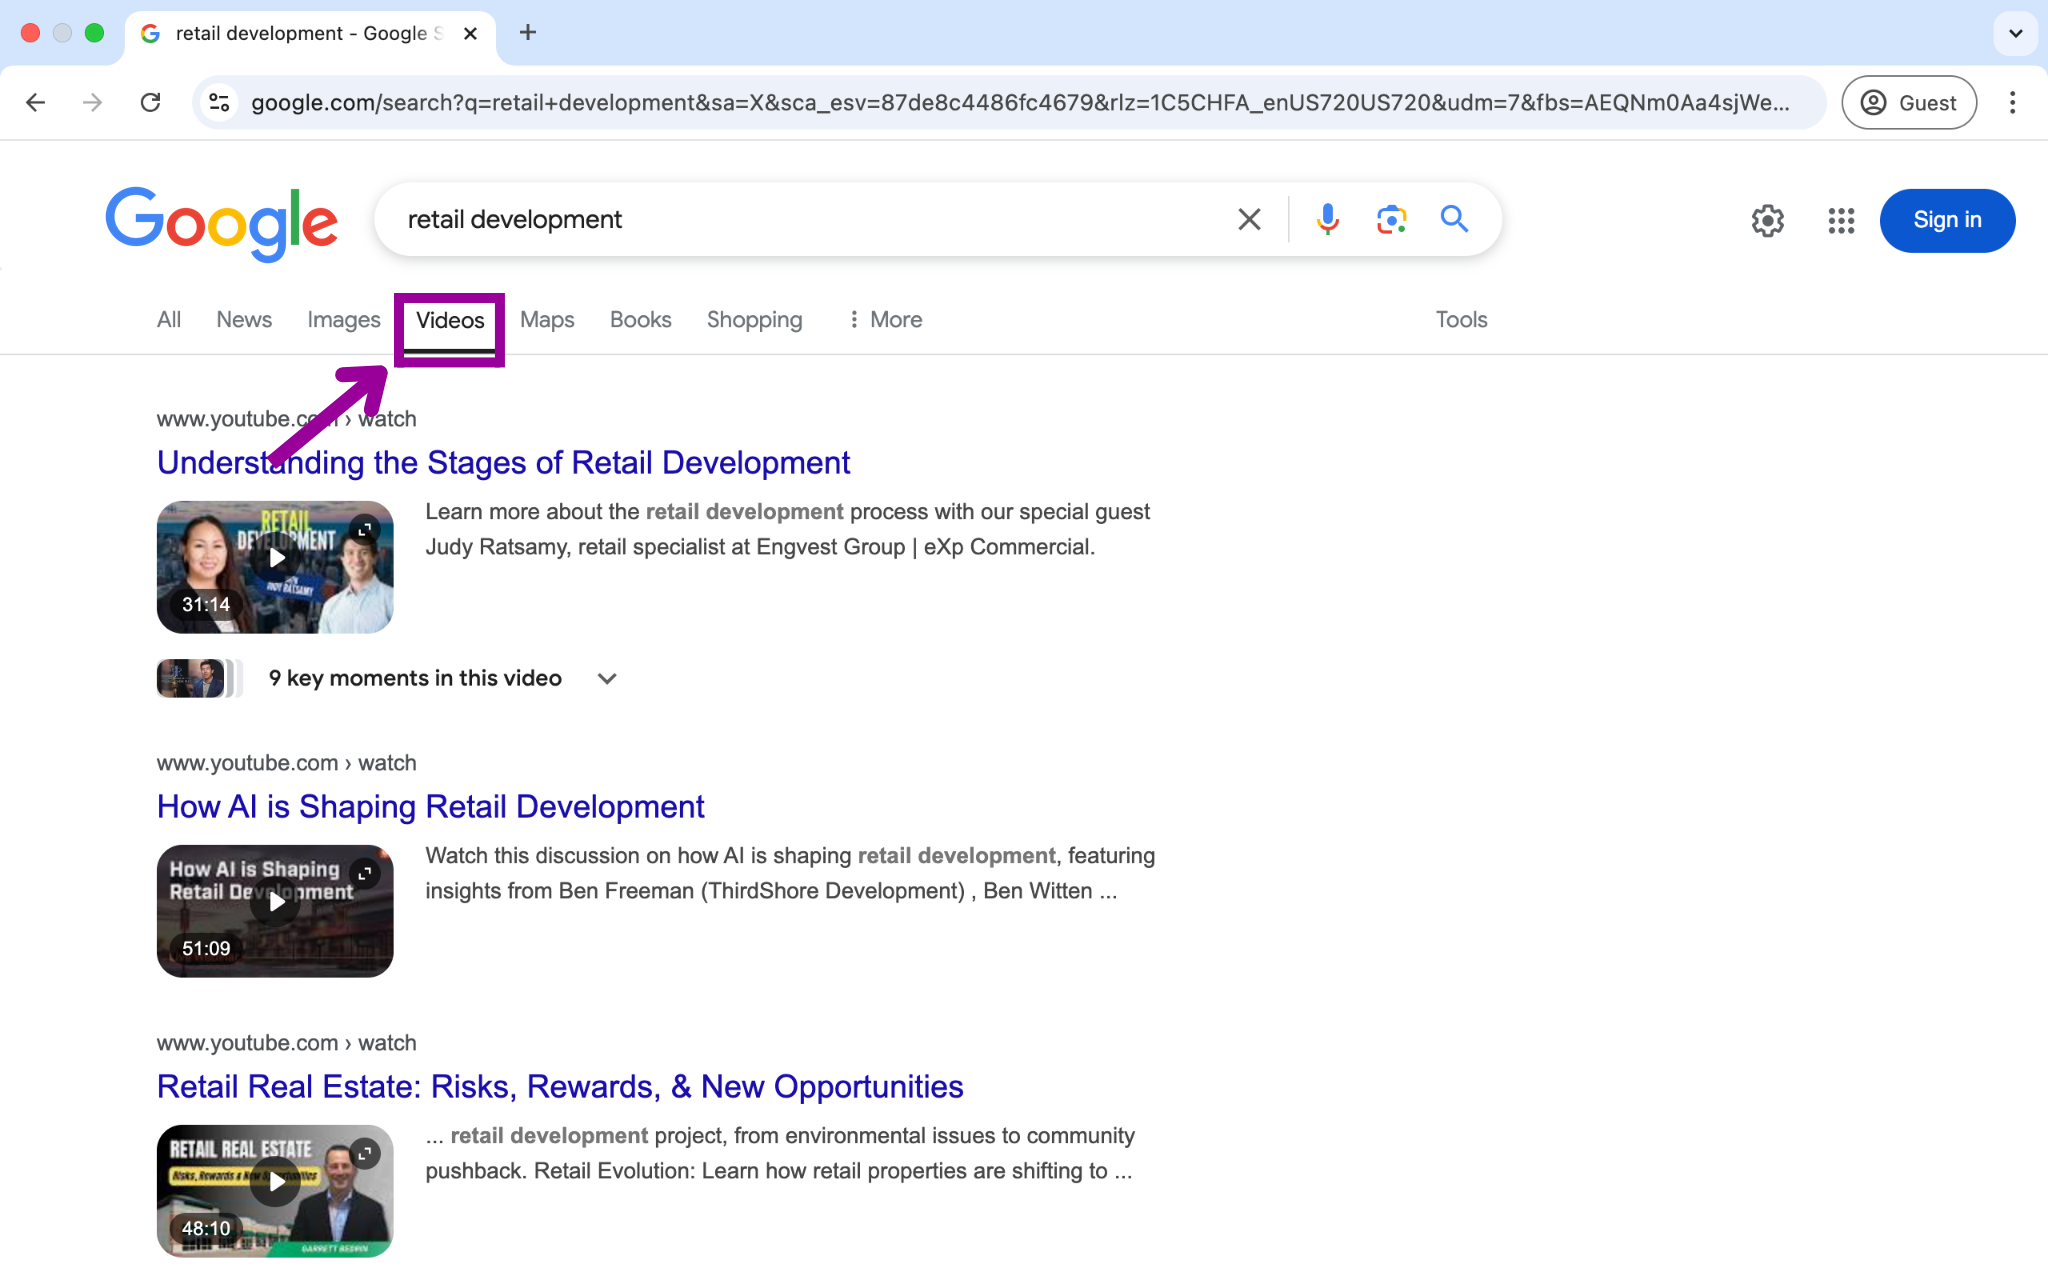The width and height of the screenshot is (2048, 1280).
Task: Switch to the All tab
Action: pos(169,320)
